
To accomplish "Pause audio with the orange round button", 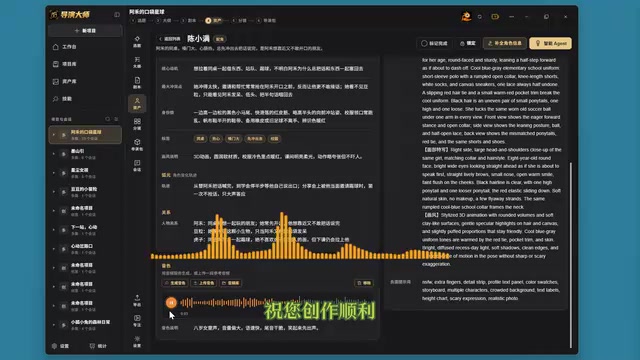I will tap(171, 302).
